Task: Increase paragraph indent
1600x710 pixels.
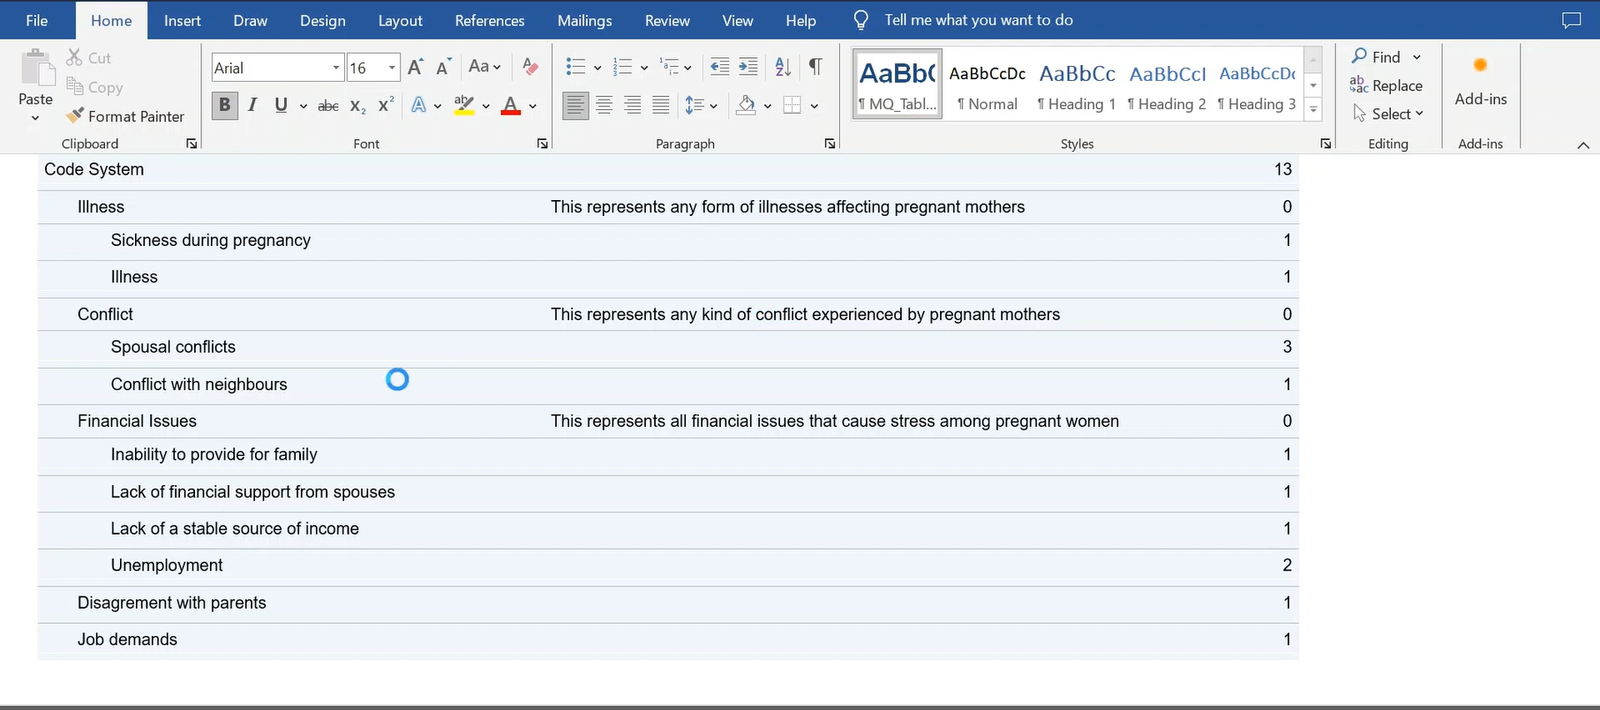Action: tap(748, 67)
